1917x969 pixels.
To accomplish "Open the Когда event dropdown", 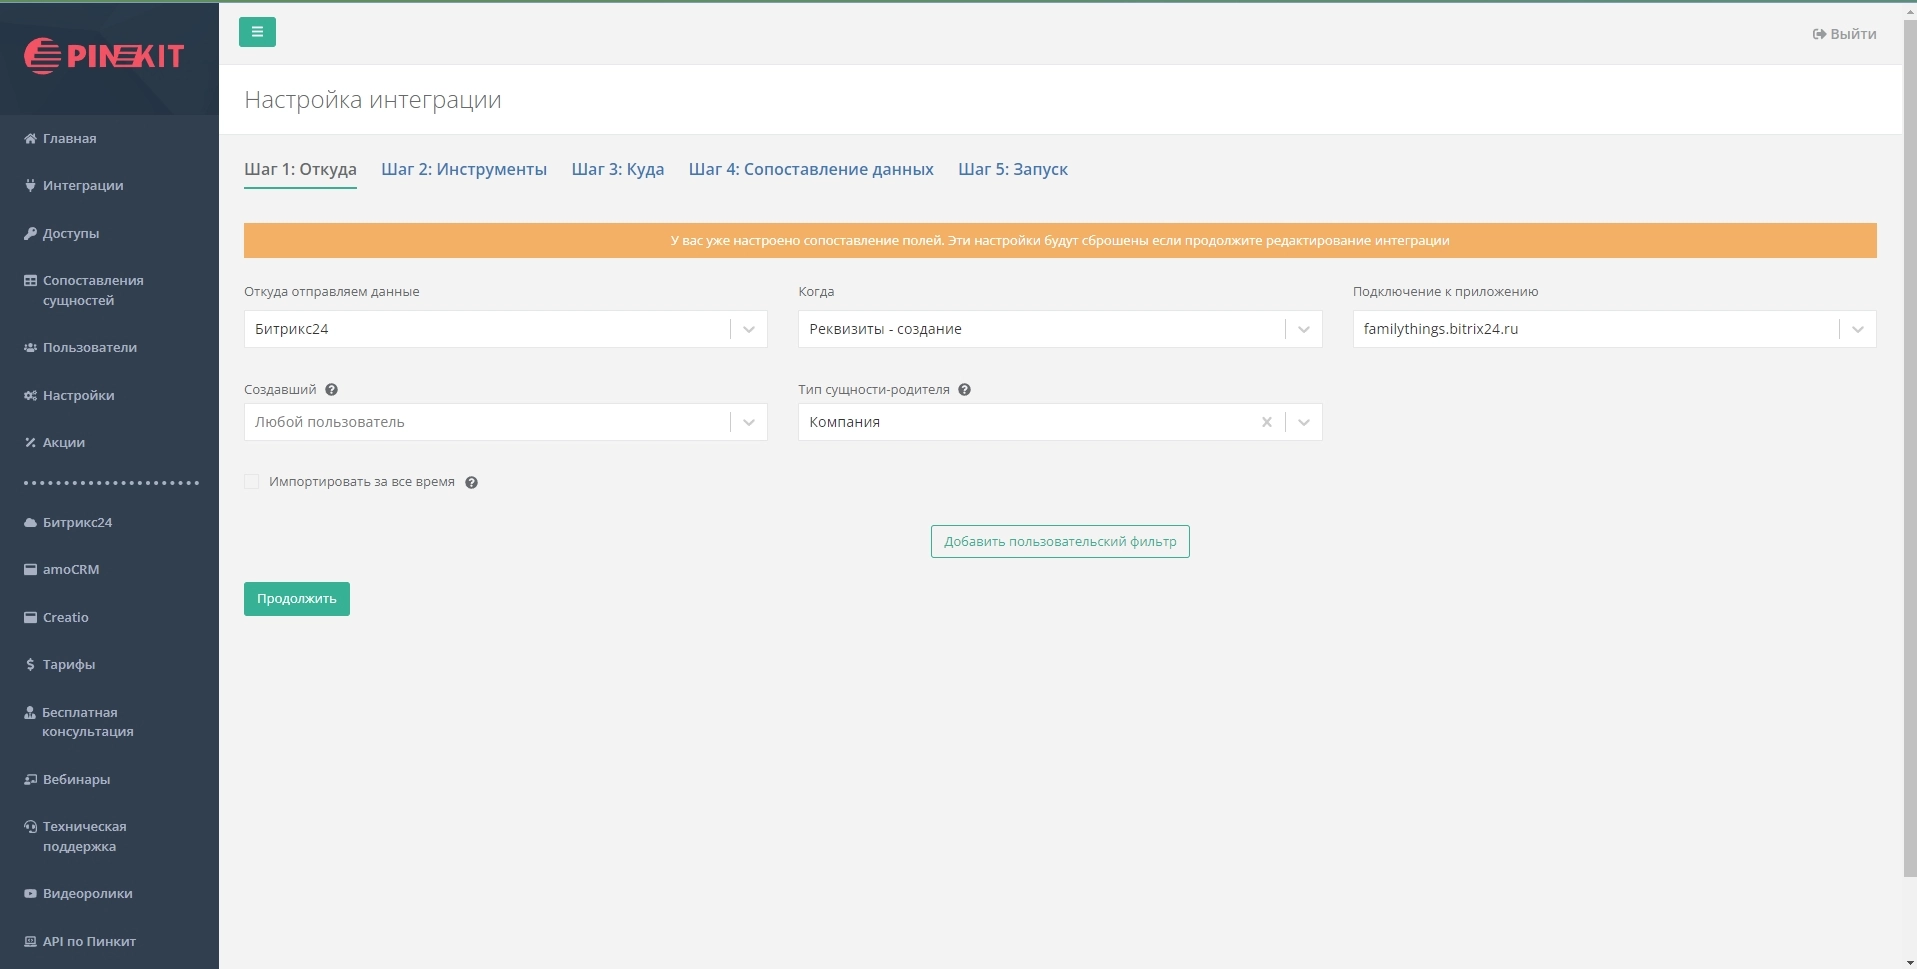I will (x=1302, y=329).
